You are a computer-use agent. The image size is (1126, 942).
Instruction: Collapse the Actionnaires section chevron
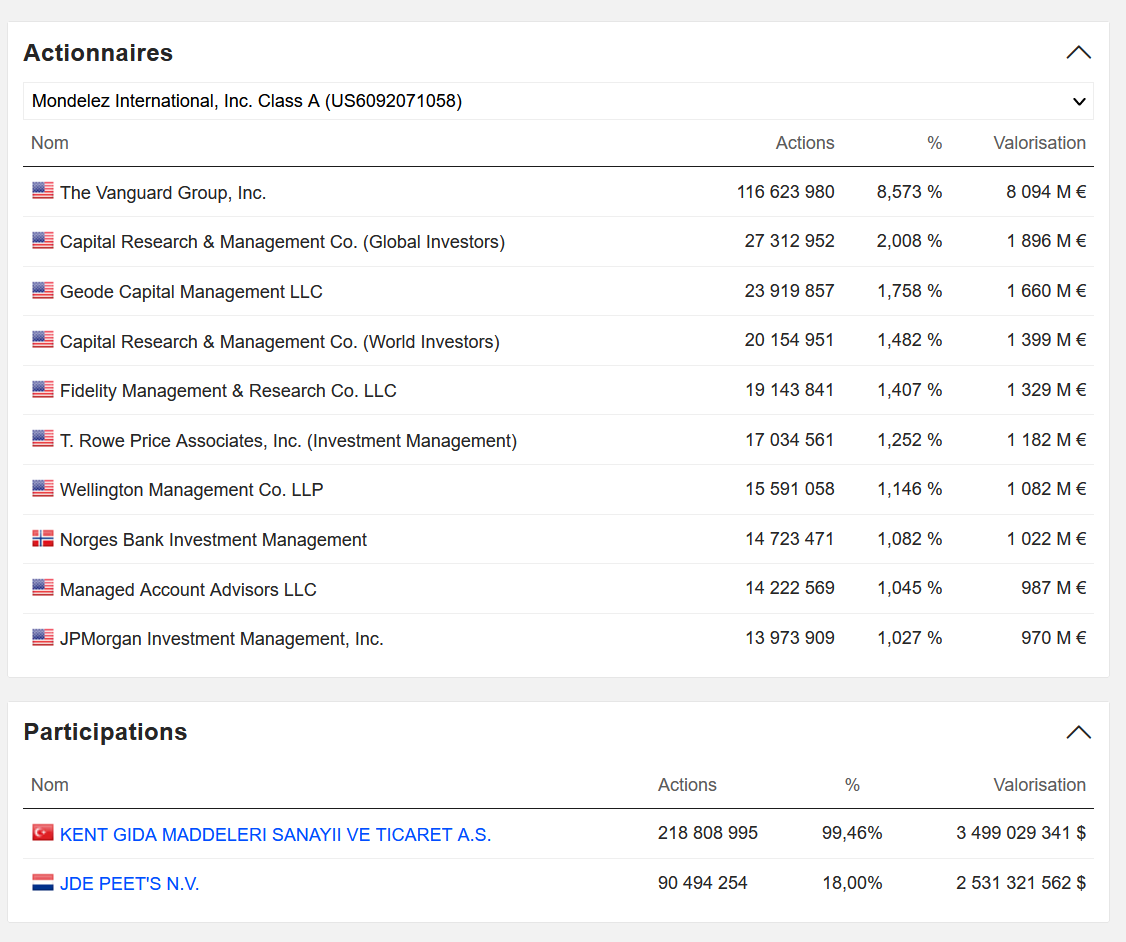click(1079, 52)
